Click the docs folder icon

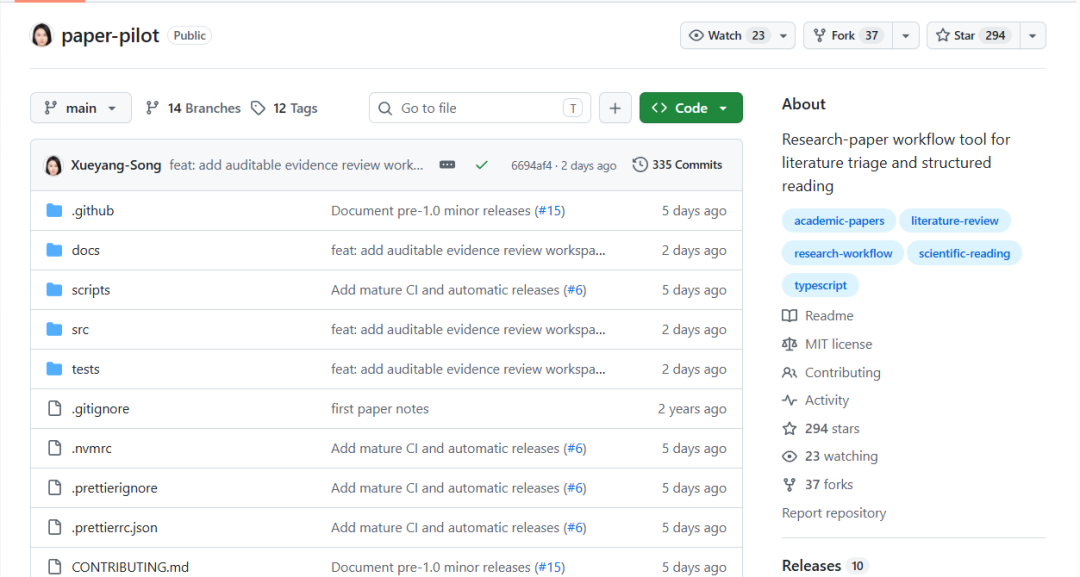[54, 250]
